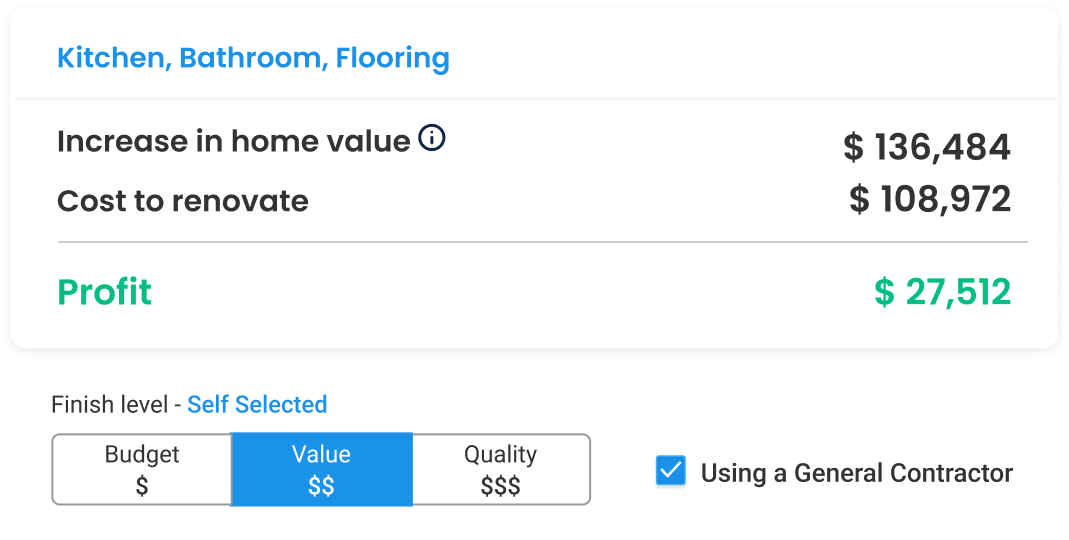
Task: Click the info icon beside Increase in home value
Action: click(431, 139)
